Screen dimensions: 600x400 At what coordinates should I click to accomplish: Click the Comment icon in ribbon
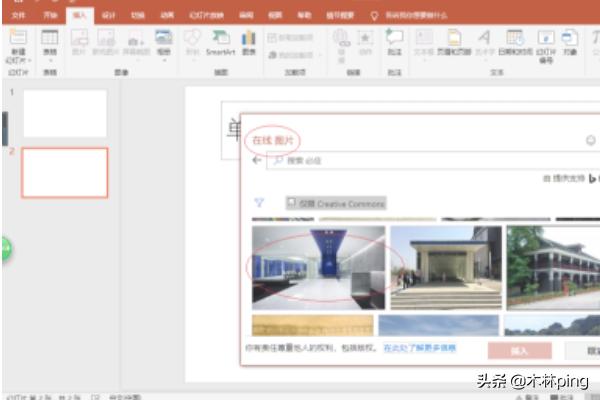point(395,40)
